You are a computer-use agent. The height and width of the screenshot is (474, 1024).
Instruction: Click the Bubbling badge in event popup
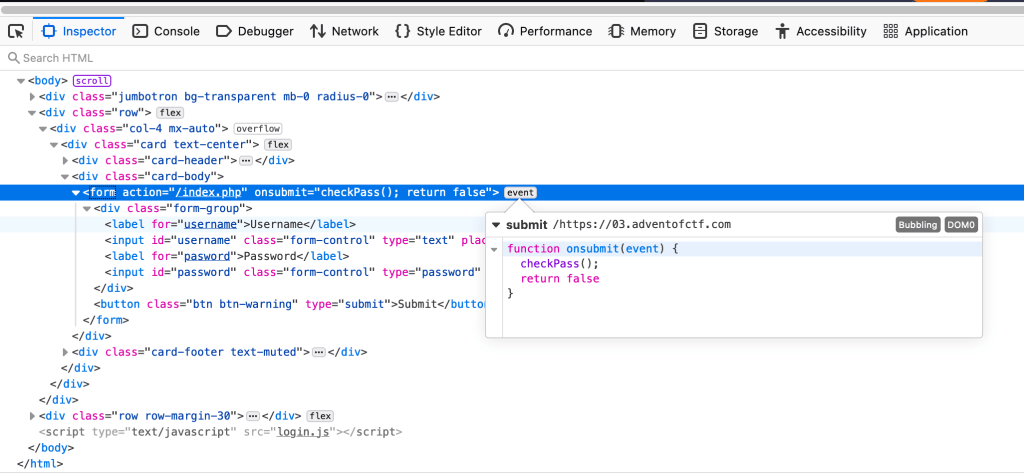pos(918,225)
